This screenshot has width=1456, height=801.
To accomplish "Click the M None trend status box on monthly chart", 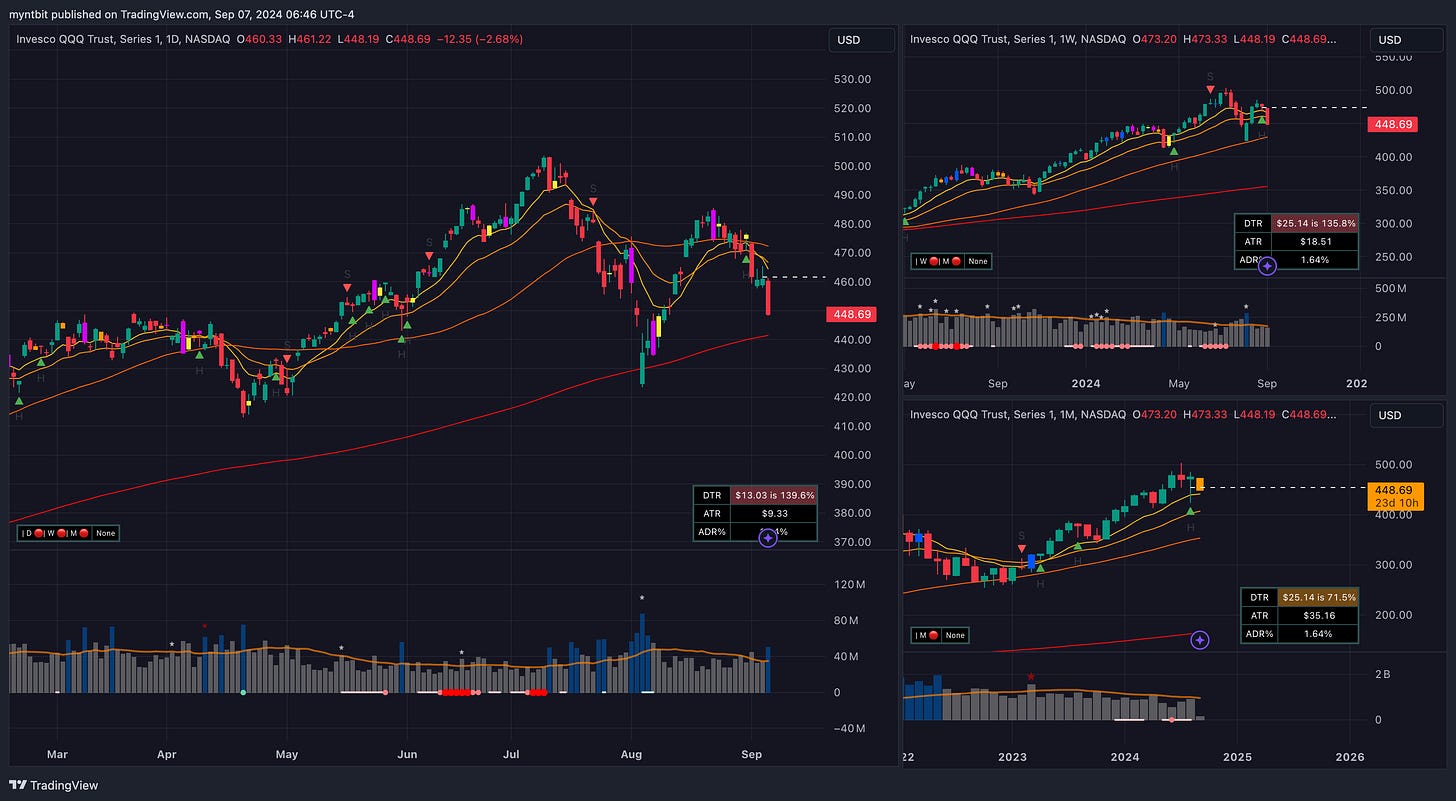I will 939,635.
